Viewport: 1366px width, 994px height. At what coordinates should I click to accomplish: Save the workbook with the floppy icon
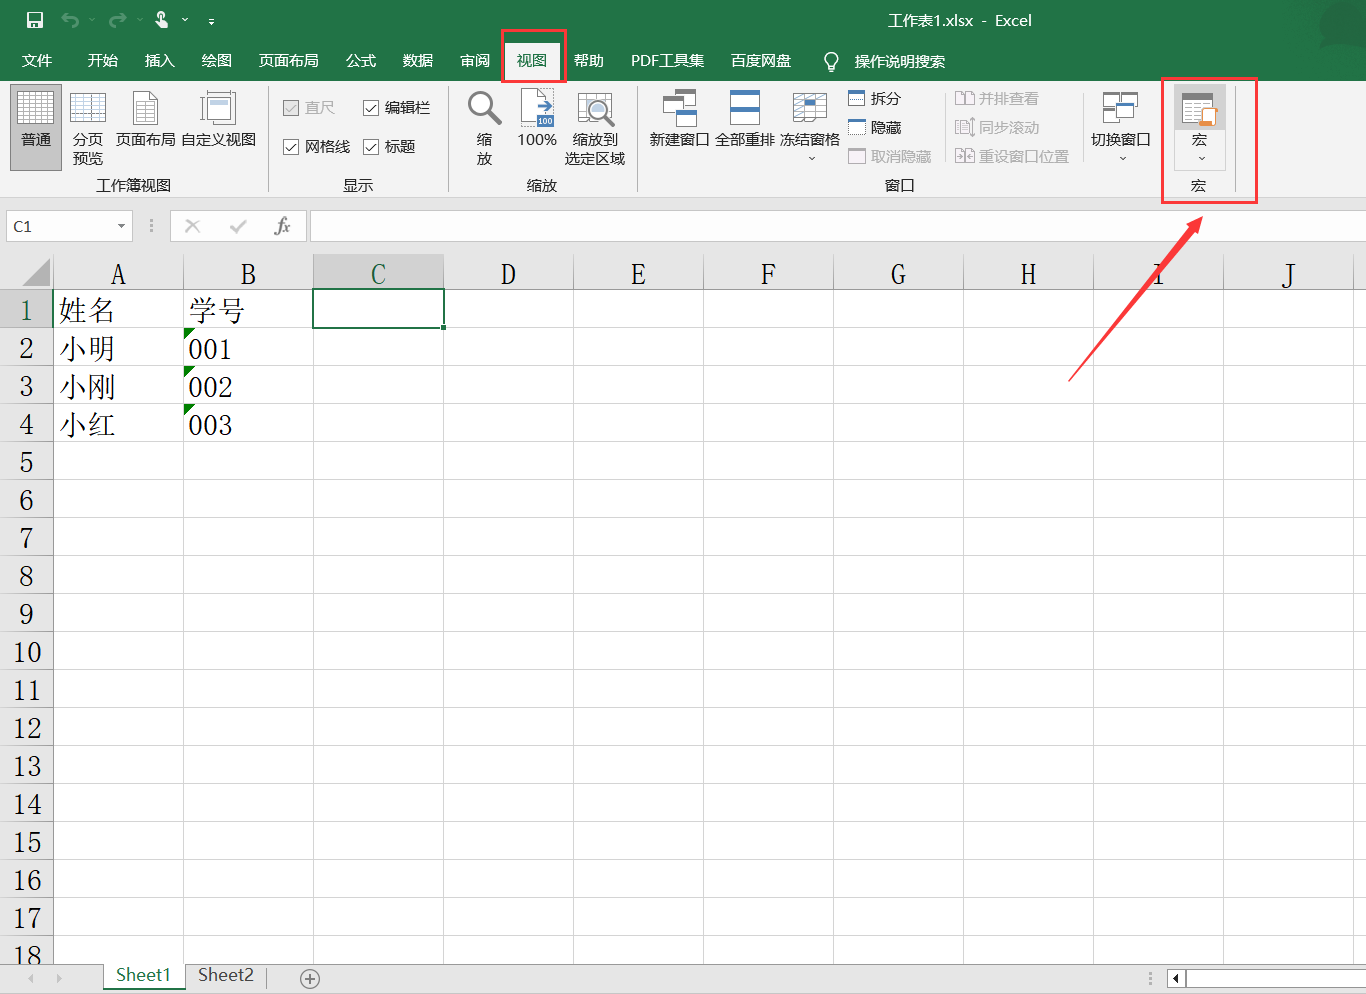click(35, 20)
